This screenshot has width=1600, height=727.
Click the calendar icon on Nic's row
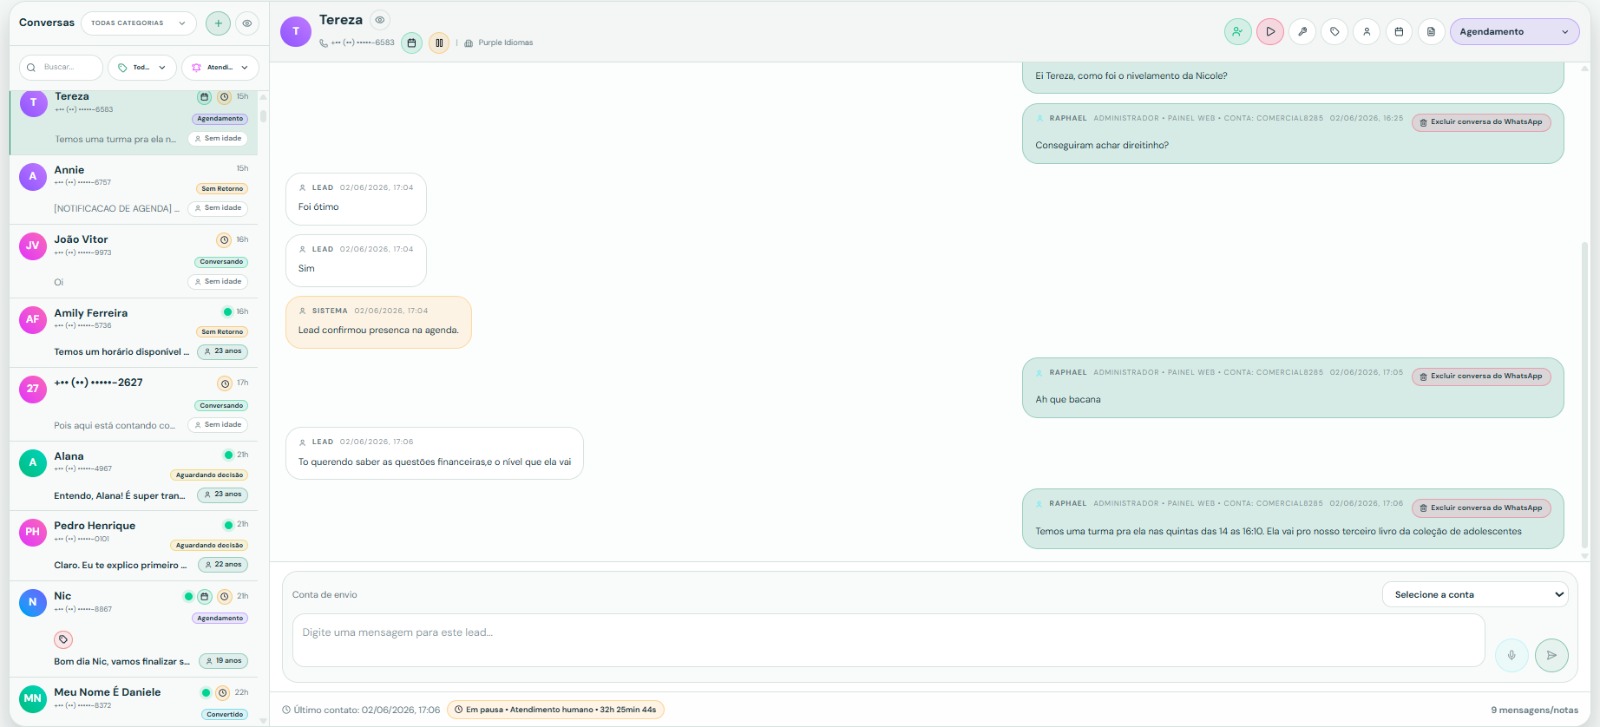(x=204, y=596)
